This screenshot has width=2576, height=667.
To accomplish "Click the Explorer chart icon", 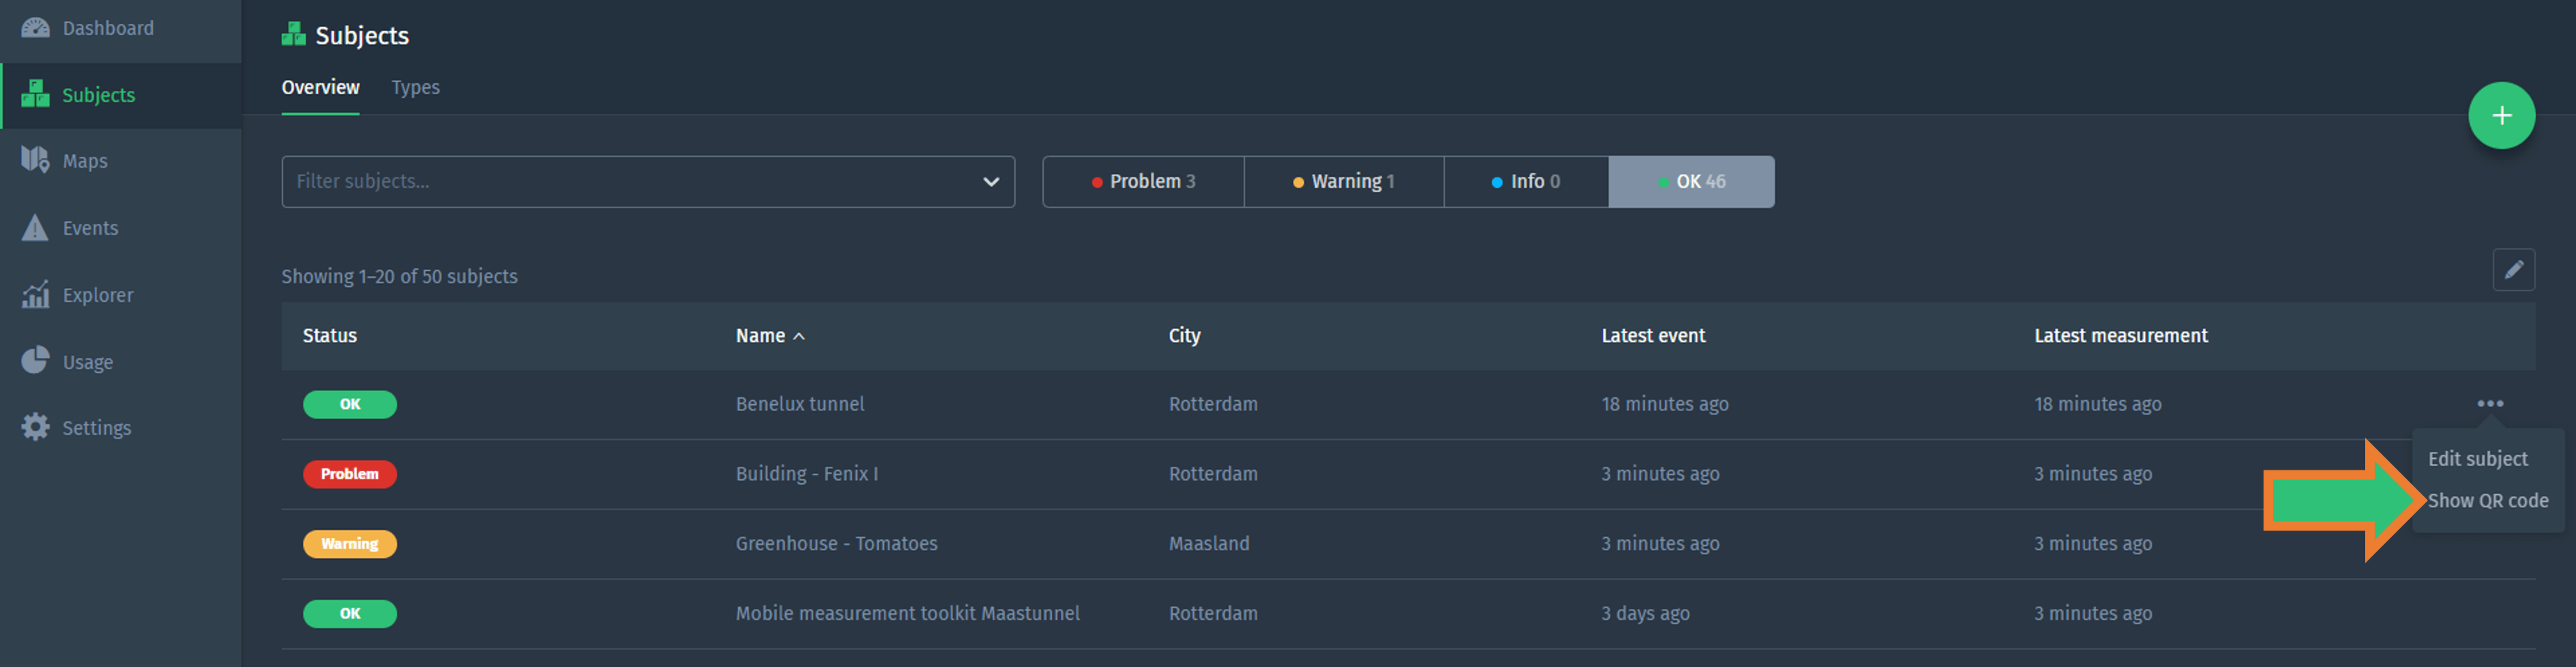I will coord(35,295).
